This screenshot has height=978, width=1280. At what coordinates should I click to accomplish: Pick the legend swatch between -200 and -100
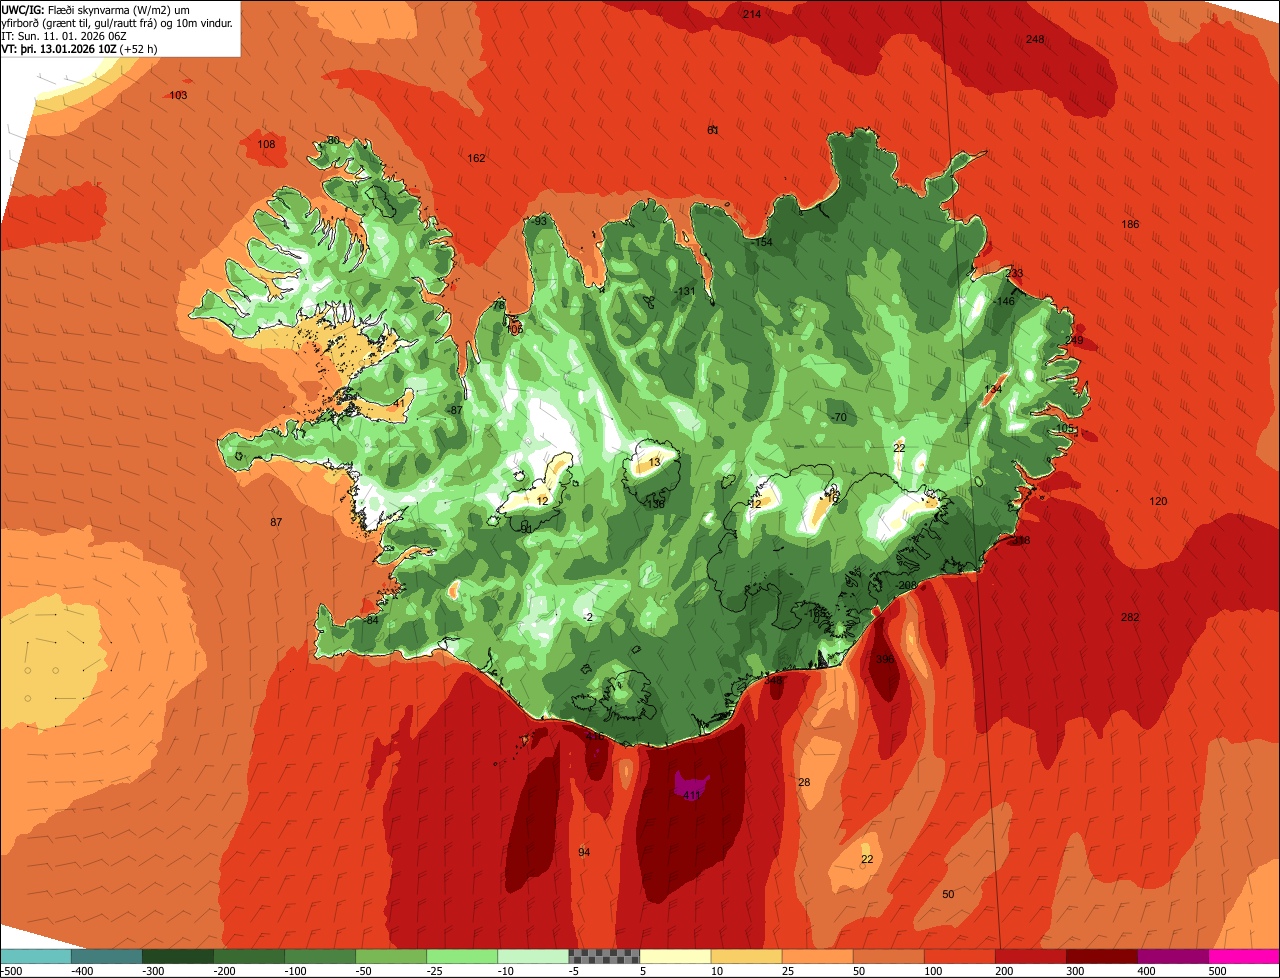click(x=249, y=956)
